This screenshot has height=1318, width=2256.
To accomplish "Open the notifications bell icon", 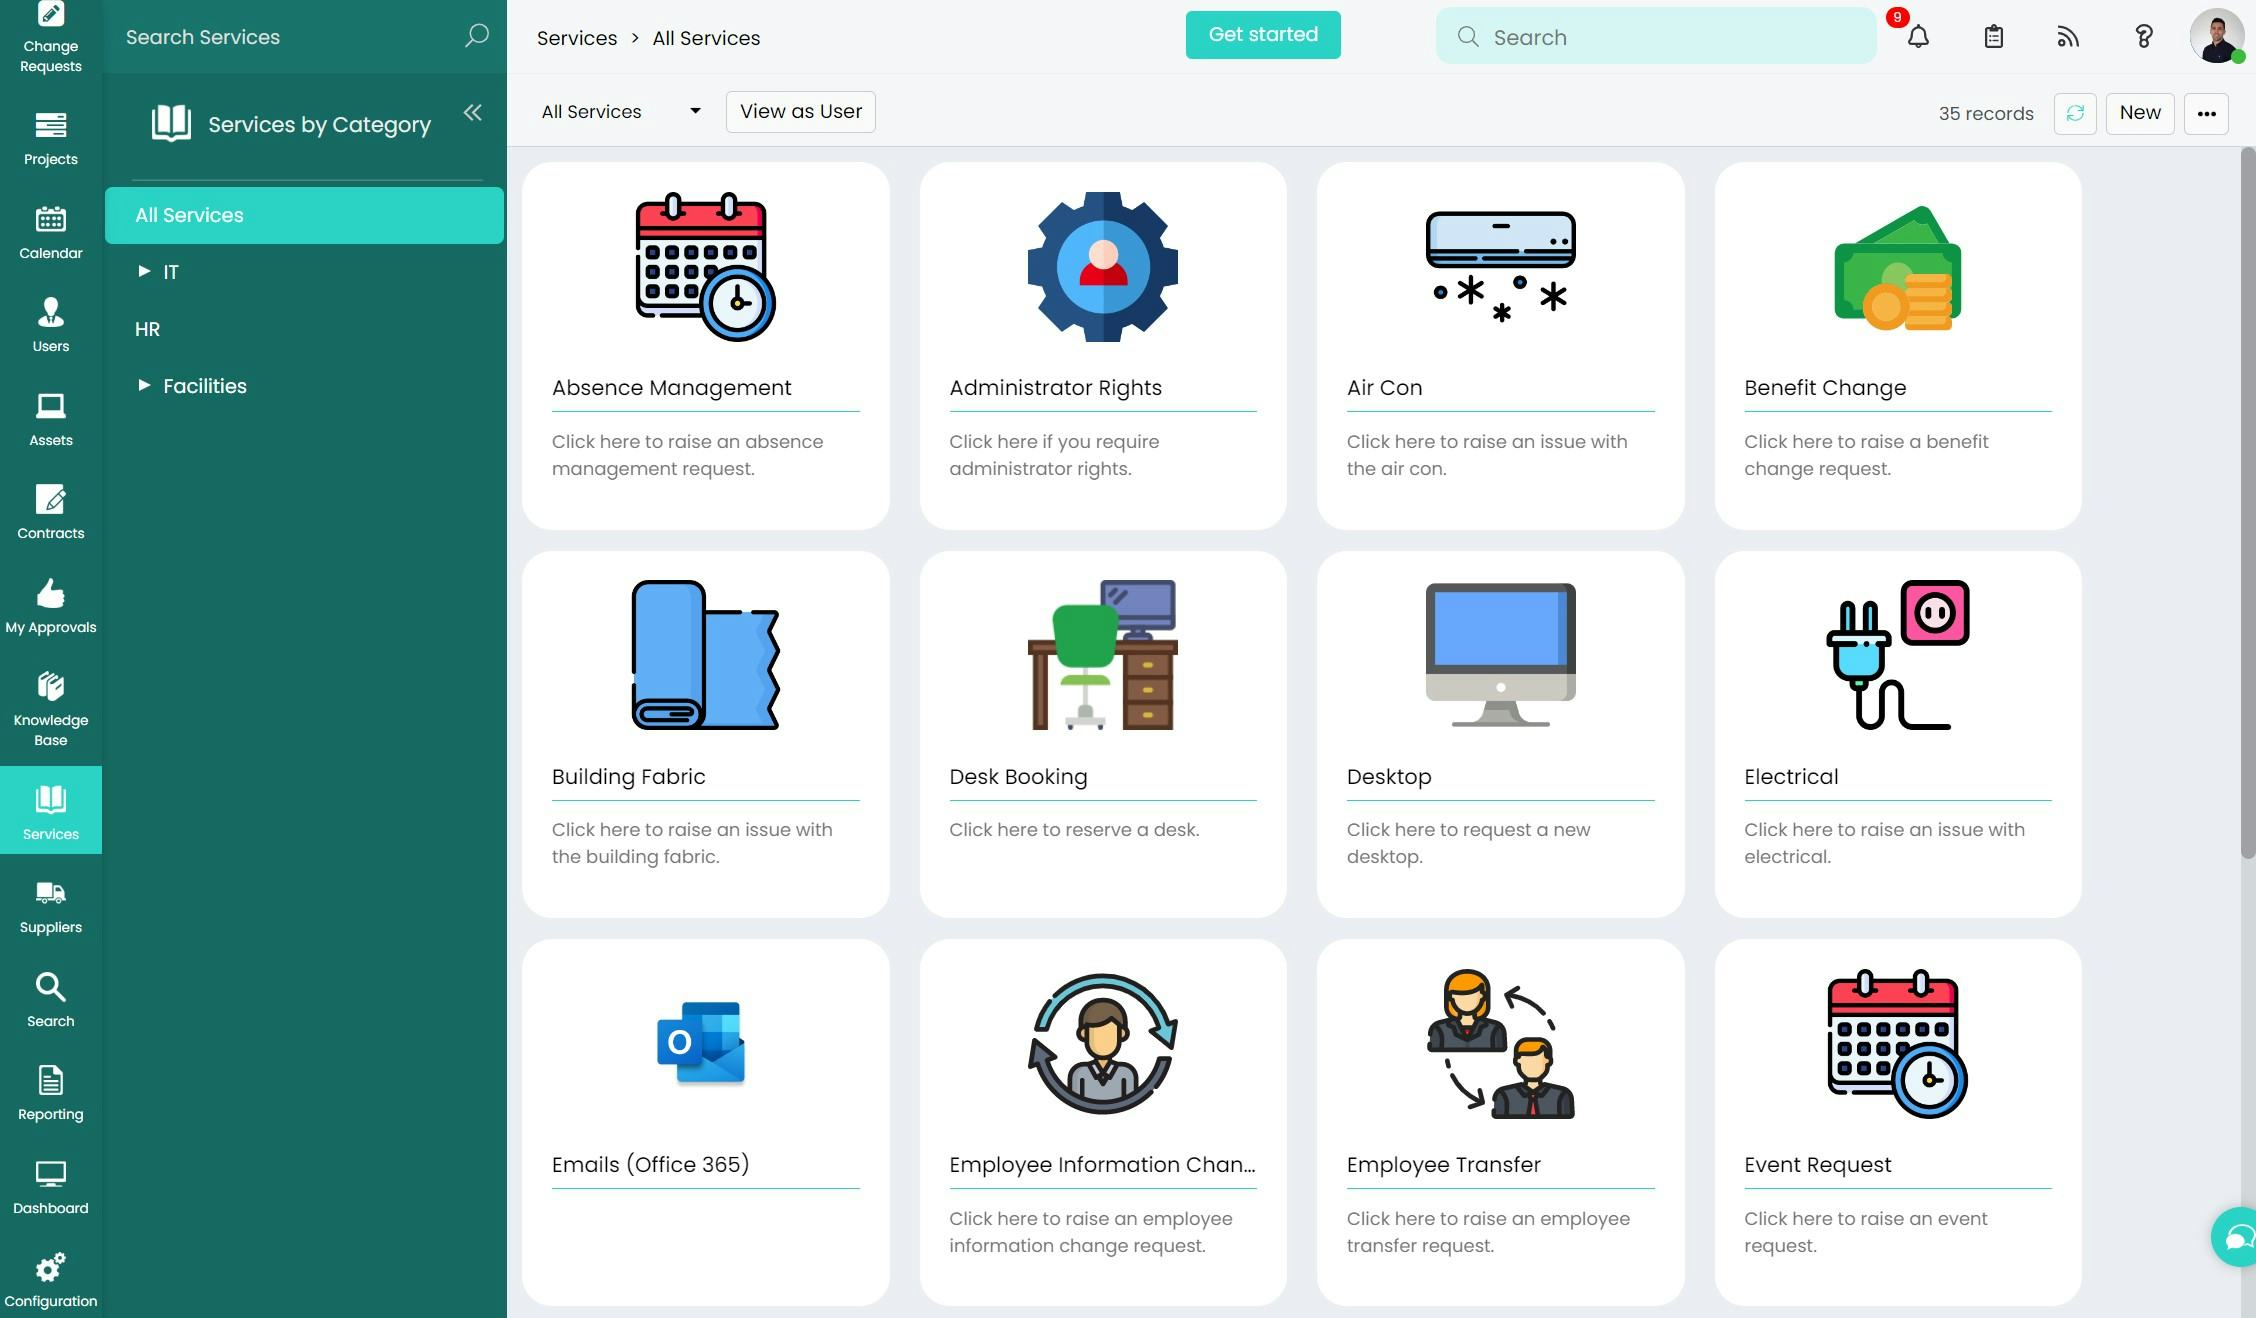I will click(x=1917, y=37).
